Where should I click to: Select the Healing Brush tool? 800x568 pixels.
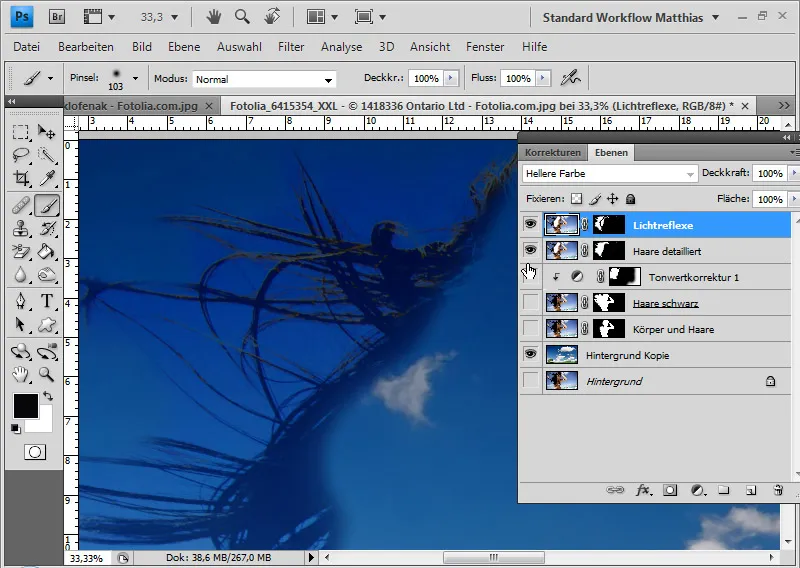coord(21,206)
